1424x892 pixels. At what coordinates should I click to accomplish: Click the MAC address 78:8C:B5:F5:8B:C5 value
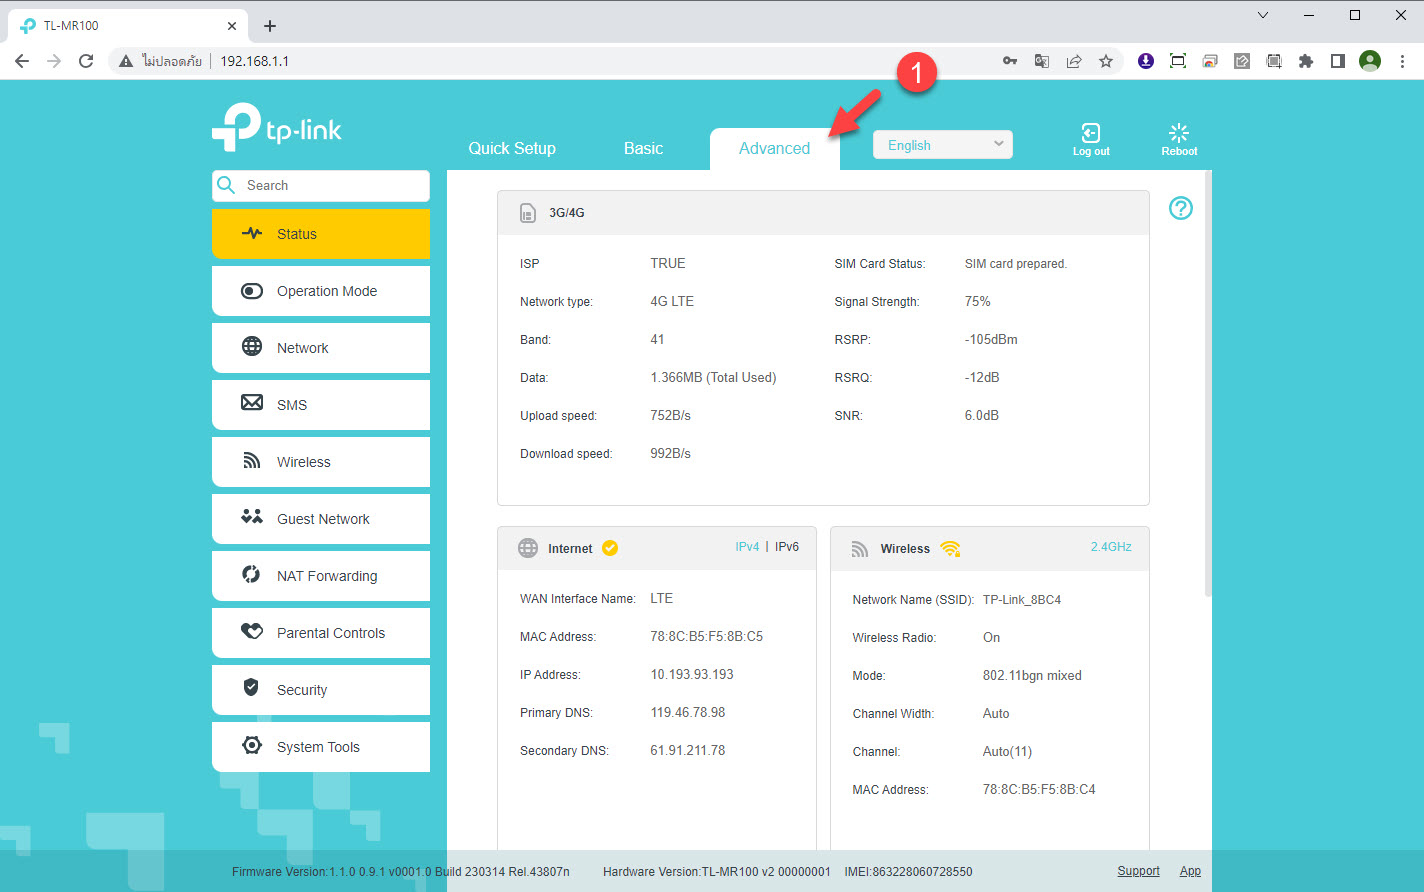pyautogui.click(x=706, y=636)
